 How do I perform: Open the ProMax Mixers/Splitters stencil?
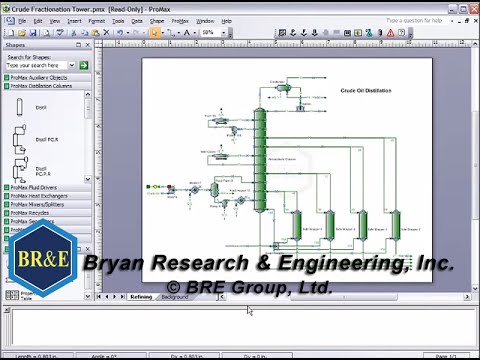coord(47,204)
